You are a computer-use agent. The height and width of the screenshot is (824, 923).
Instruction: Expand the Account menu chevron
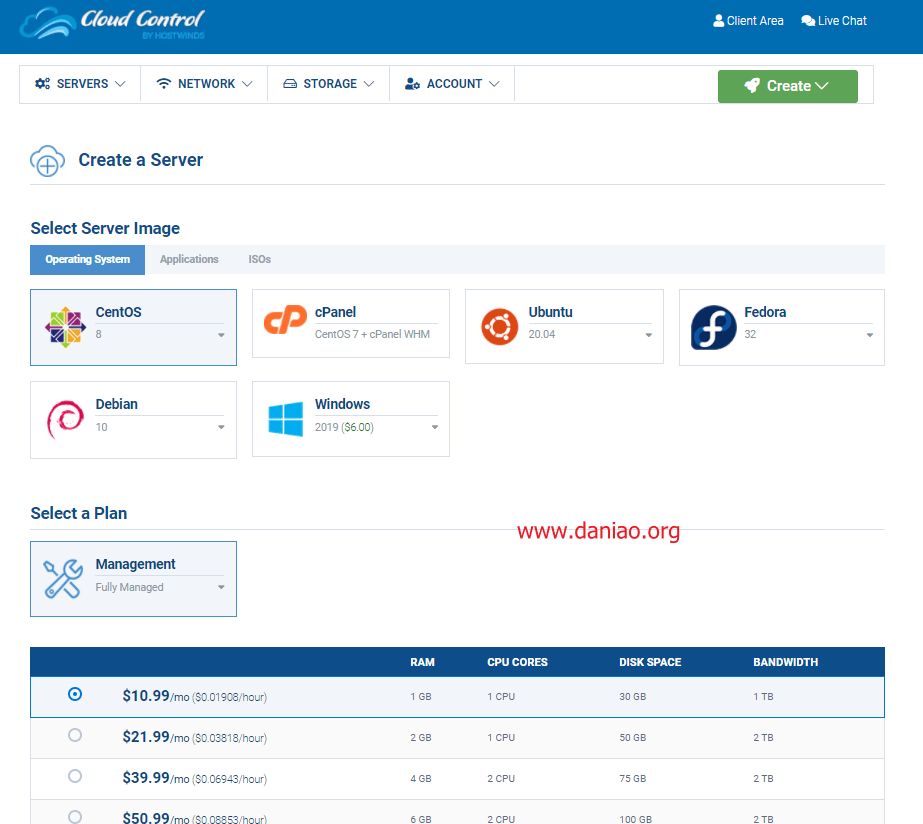(x=494, y=84)
